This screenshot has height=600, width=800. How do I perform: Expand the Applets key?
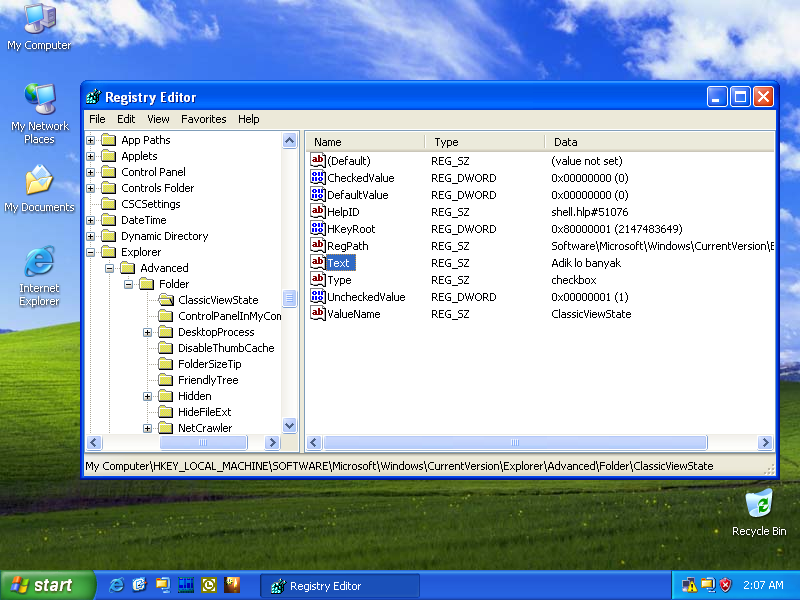91,156
